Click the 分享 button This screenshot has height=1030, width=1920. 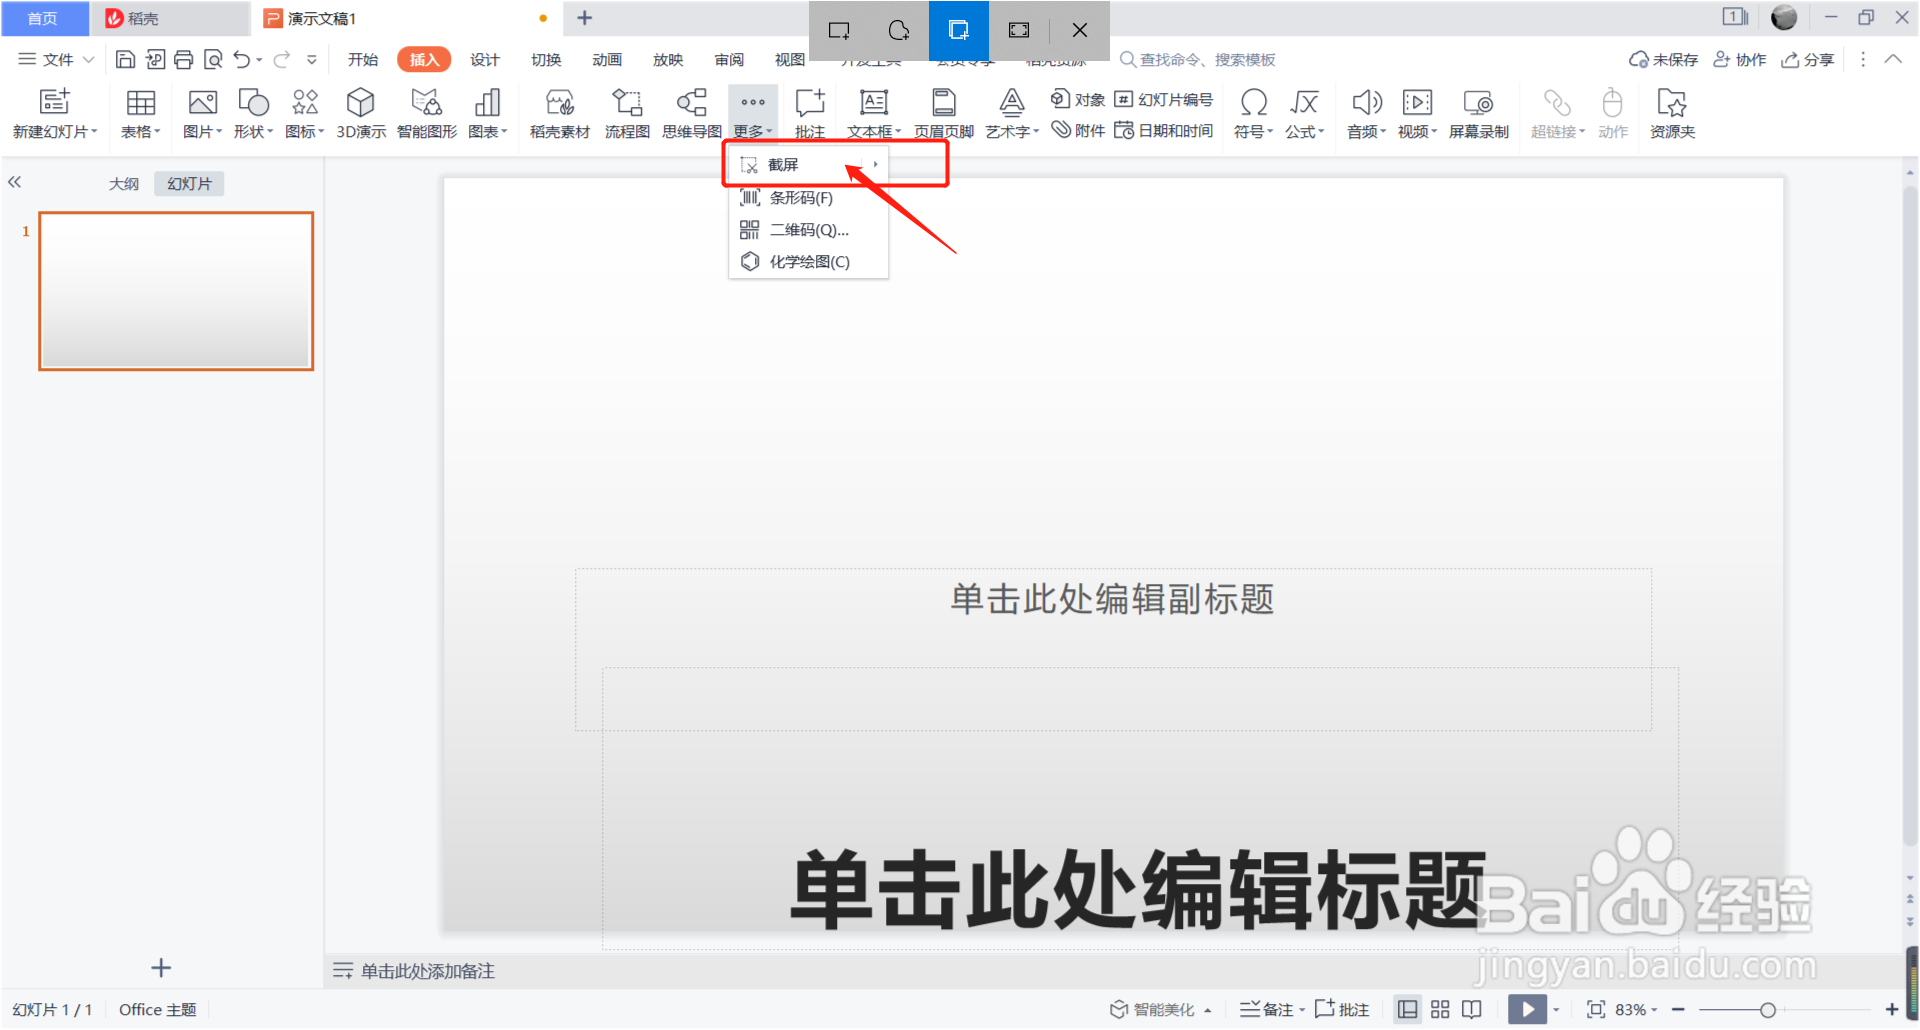coord(1808,59)
